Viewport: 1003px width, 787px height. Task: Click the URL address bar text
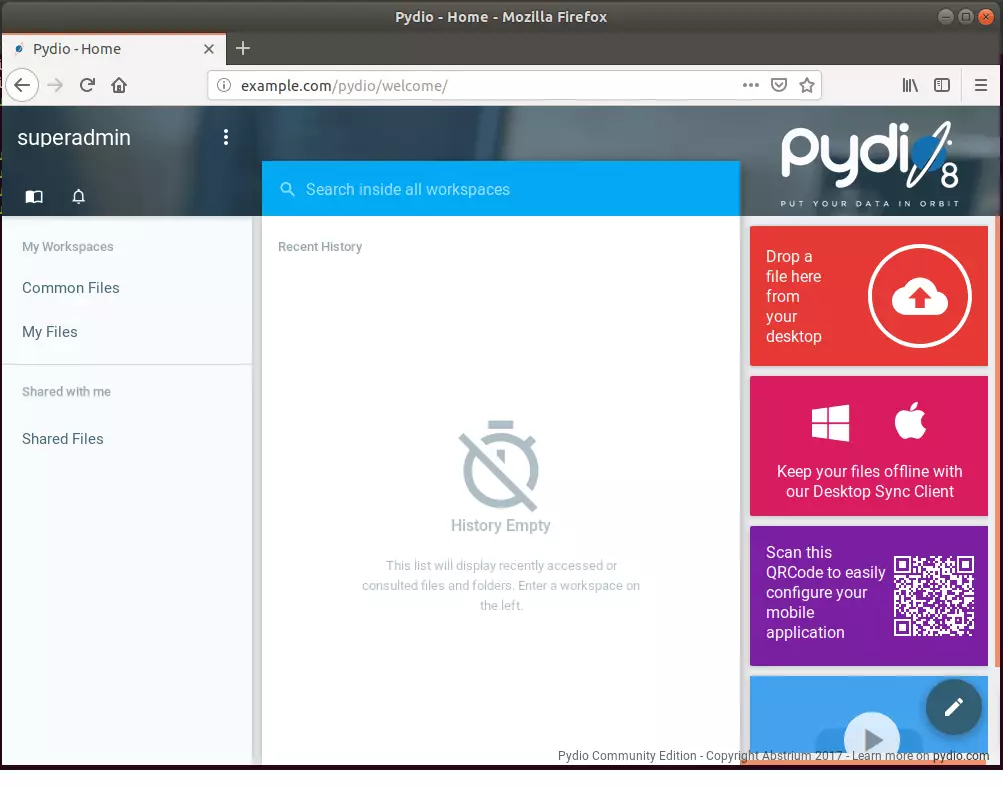click(x=344, y=86)
